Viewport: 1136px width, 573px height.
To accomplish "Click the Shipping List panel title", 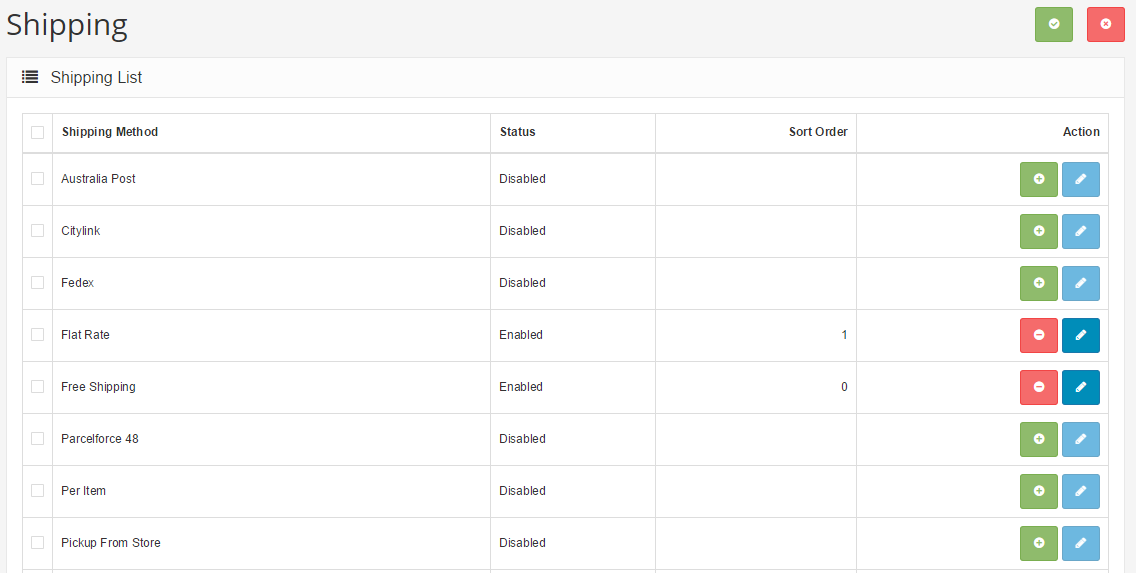I will 96,78.
